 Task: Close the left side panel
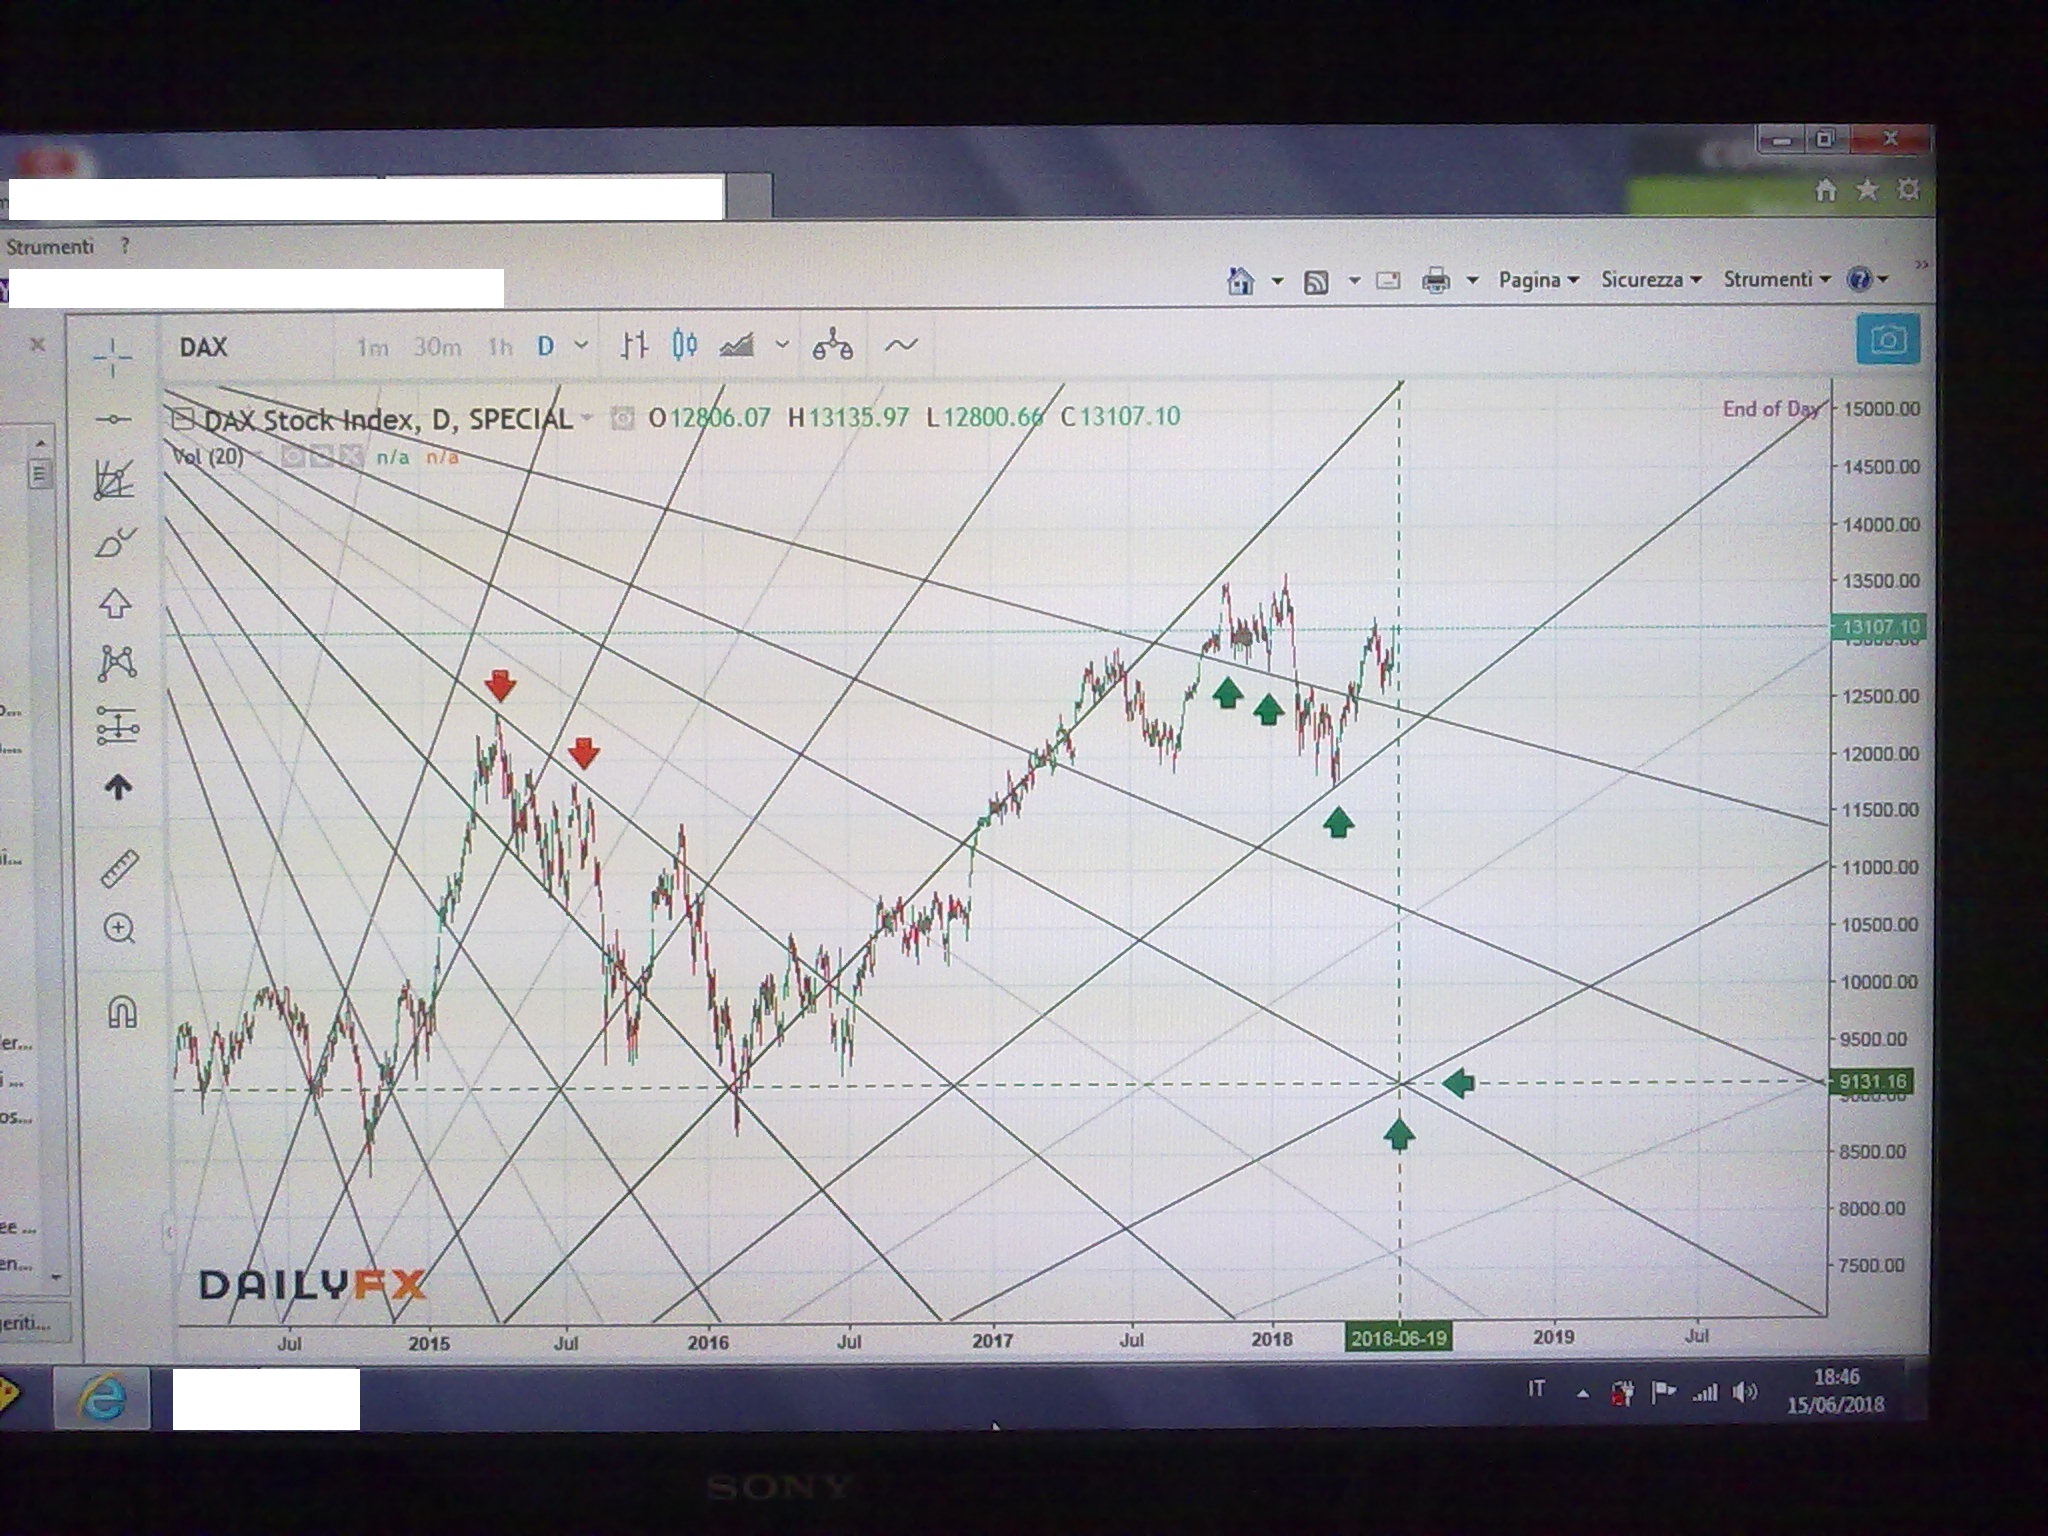pyautogui.click(x=37, y=344)
